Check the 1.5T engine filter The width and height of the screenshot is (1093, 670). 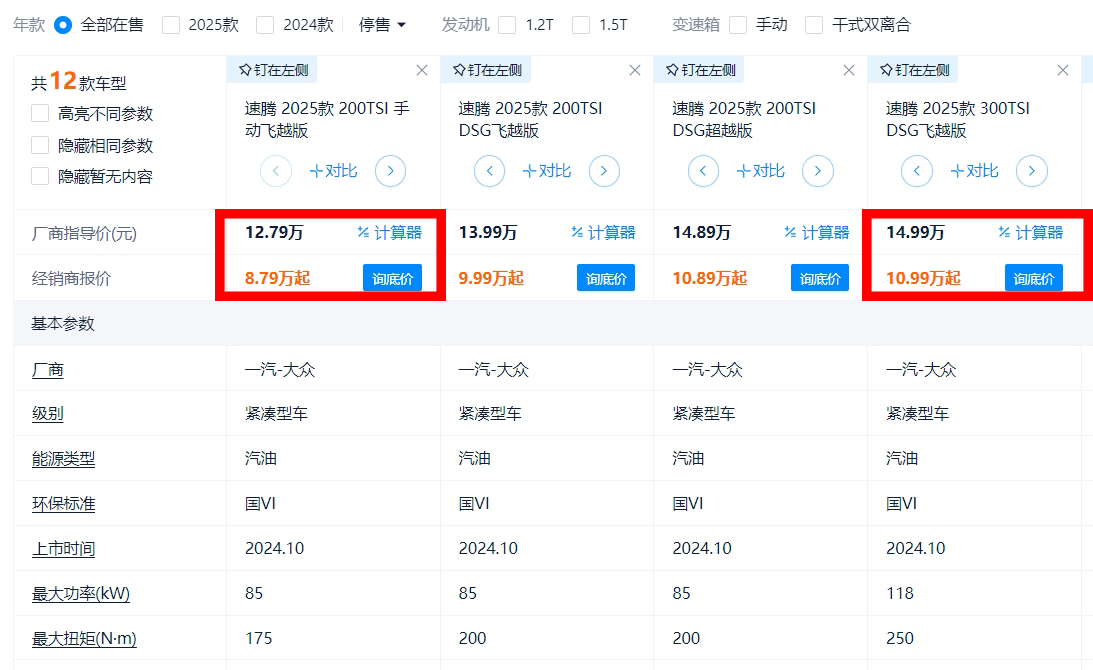pos(581,25)
